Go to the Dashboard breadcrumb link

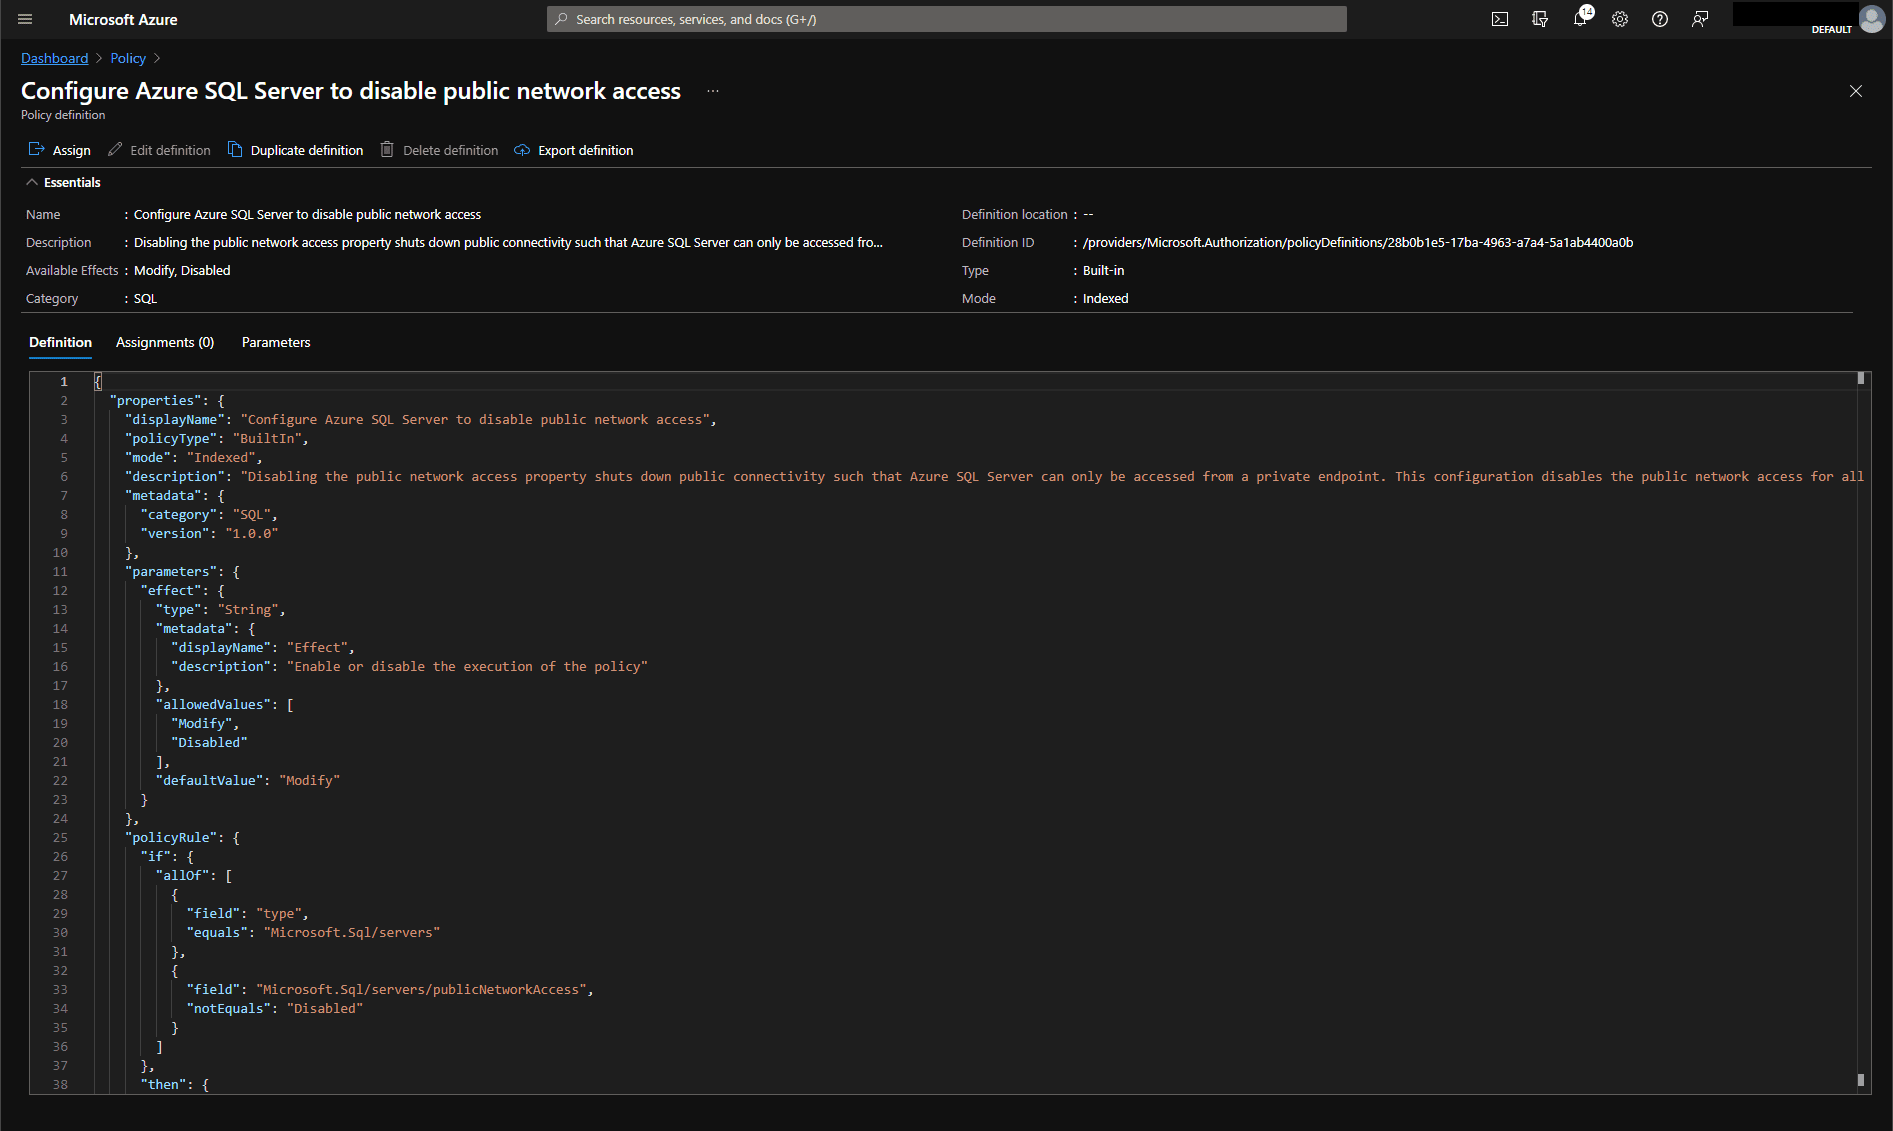[55, 58]
